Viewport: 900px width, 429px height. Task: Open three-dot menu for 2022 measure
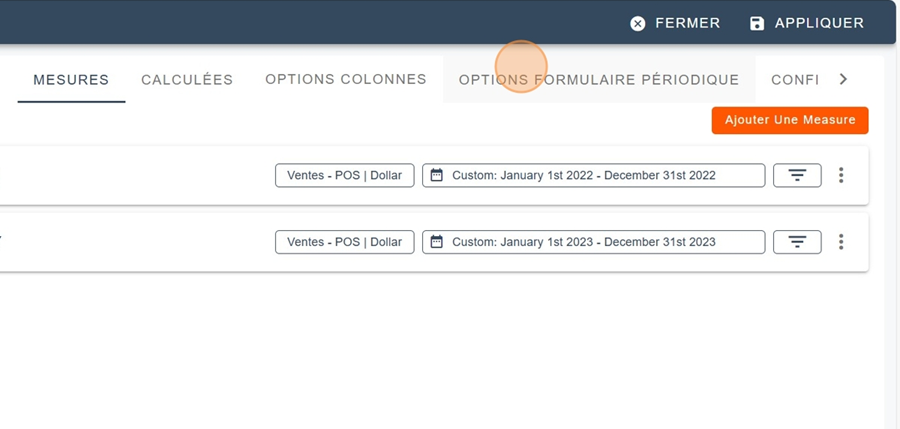(x=841, y=175)
